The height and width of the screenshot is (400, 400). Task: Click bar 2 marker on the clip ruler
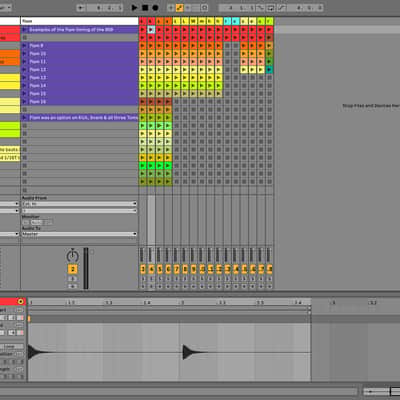(x=182, y=302)
